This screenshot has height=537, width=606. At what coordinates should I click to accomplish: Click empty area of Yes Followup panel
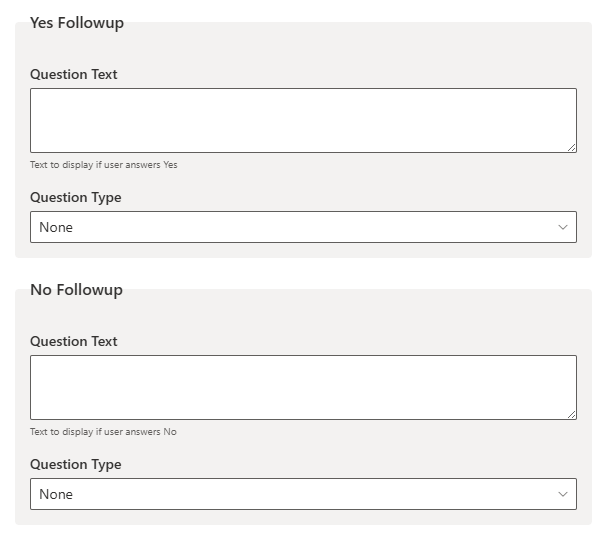pos(348,46)
